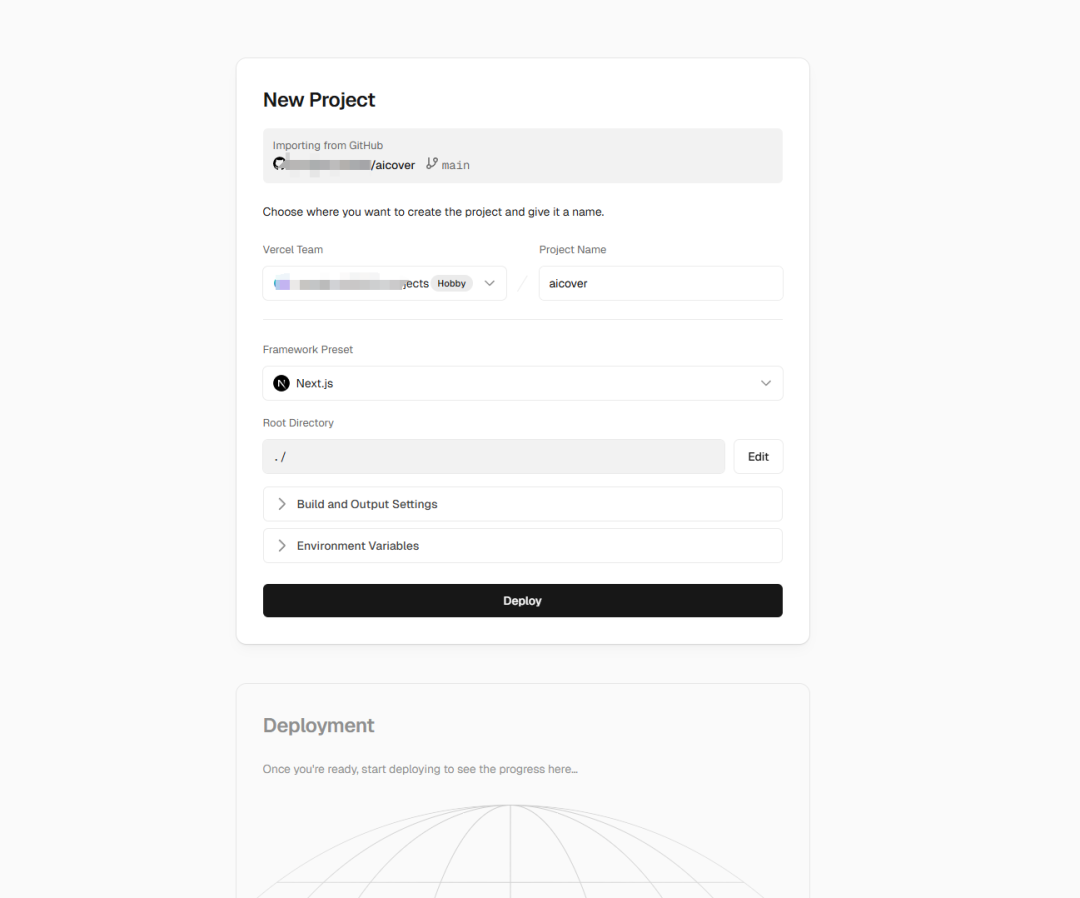The image size is (1080, 898).
Task: Open the Vercel Team dropdown chevron
Action: (490, 283)
